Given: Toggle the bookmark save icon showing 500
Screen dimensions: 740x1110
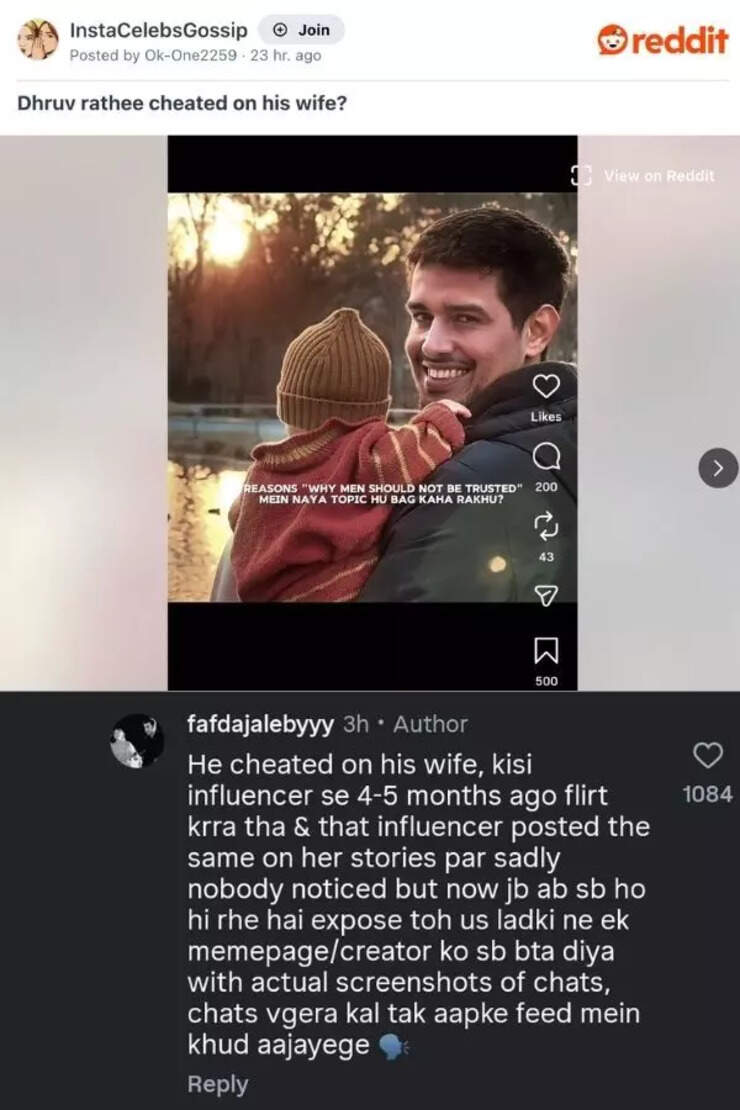Looking at the screenshot, I should 545,651.
